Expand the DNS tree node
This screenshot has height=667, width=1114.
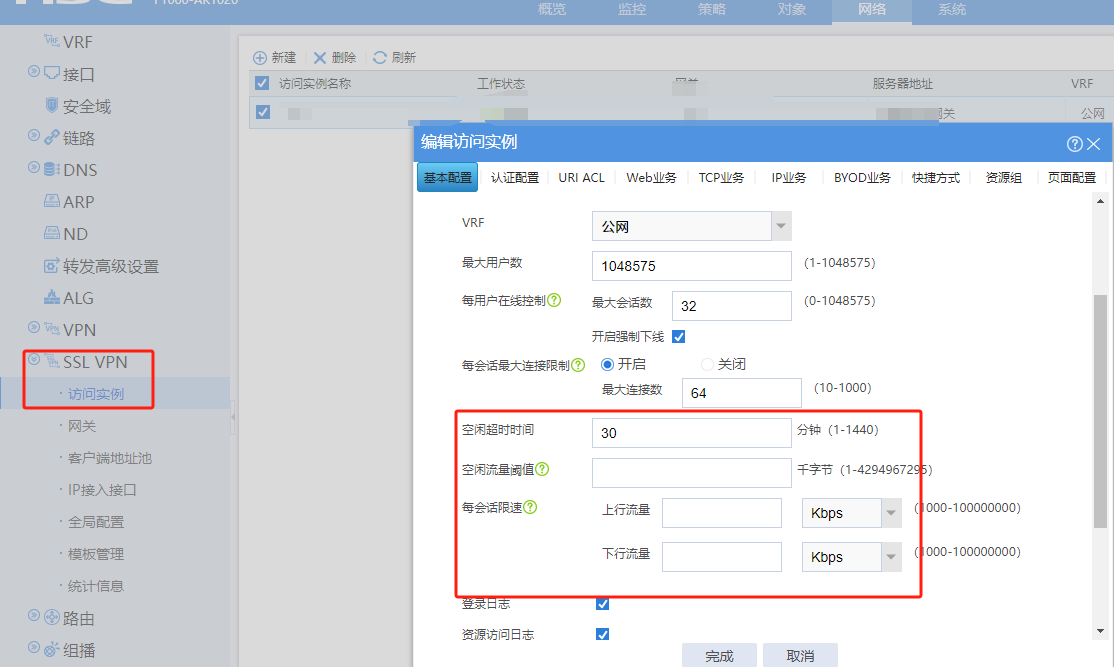[33, 167]
